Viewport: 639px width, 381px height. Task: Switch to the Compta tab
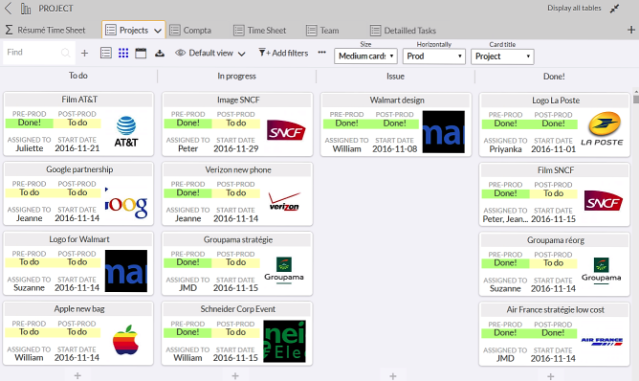pos(190,30)
